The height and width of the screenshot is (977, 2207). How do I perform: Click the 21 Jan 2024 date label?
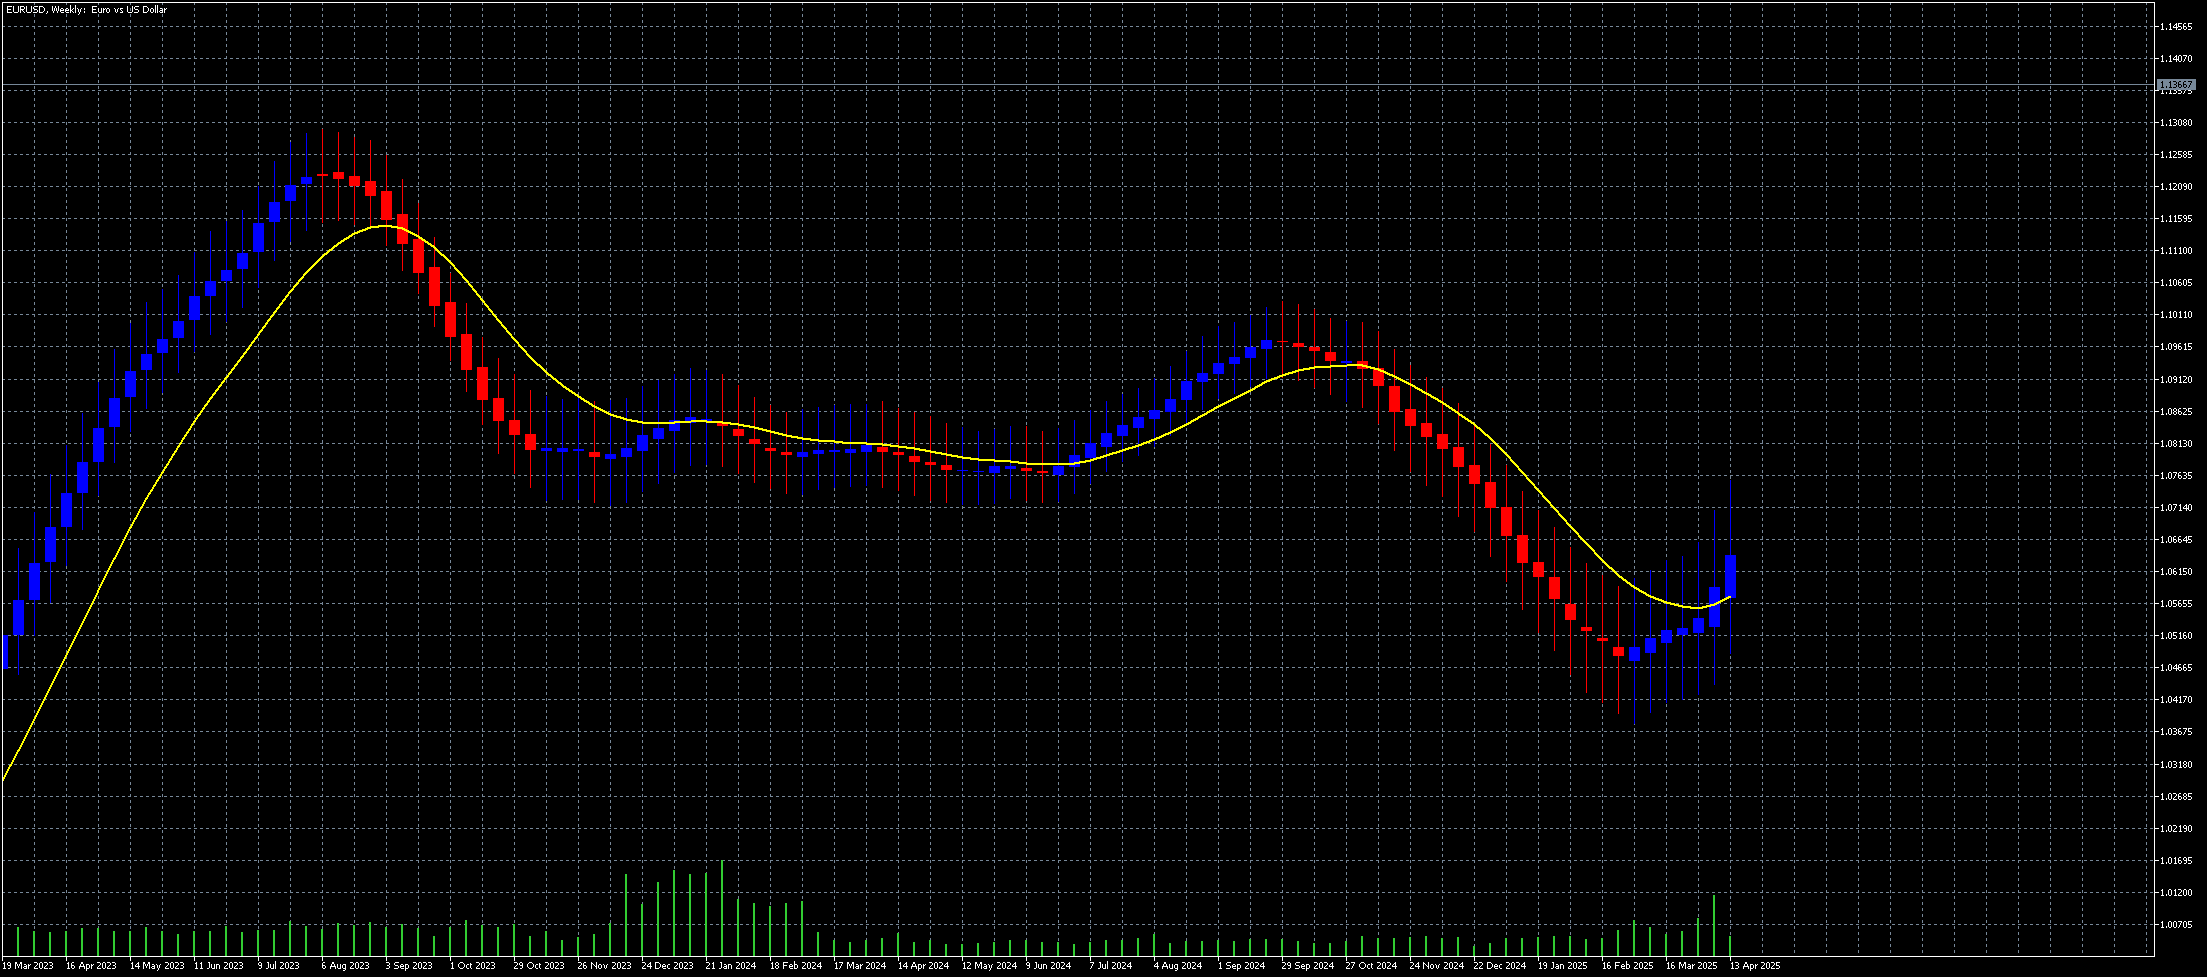[731, 967]
